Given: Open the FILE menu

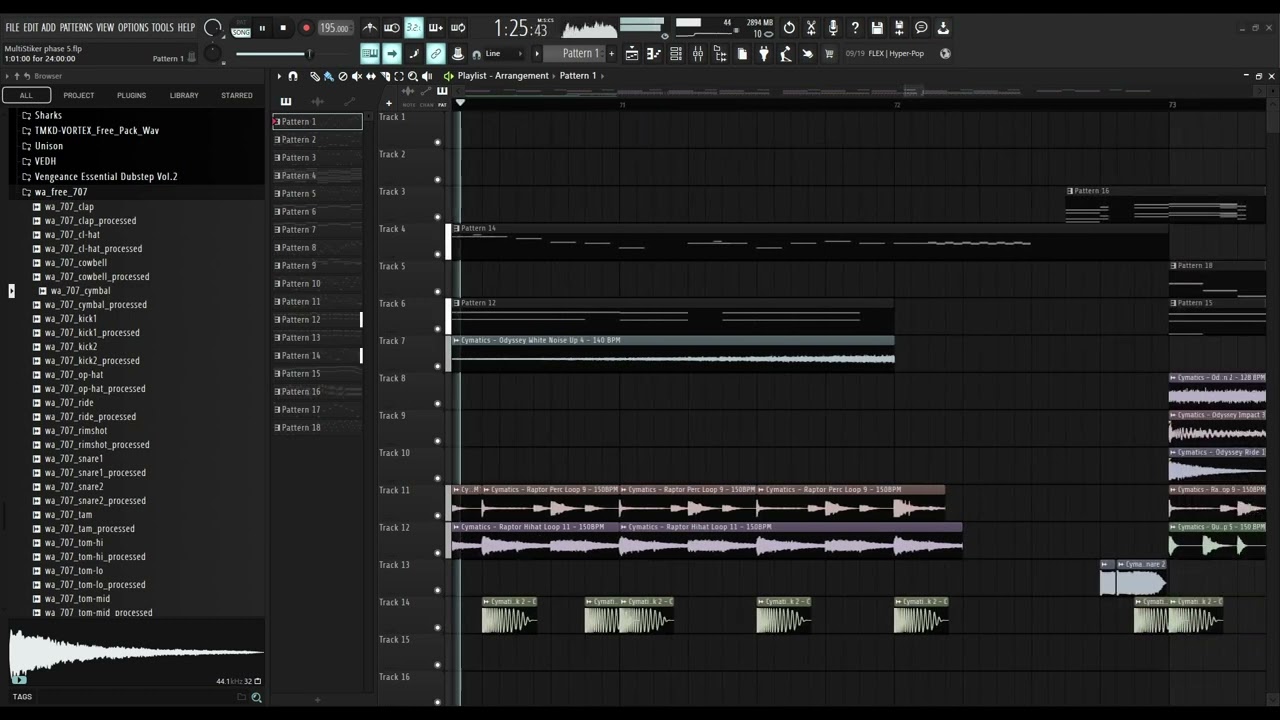Looking at the screenshot, I should pos(12,27).
